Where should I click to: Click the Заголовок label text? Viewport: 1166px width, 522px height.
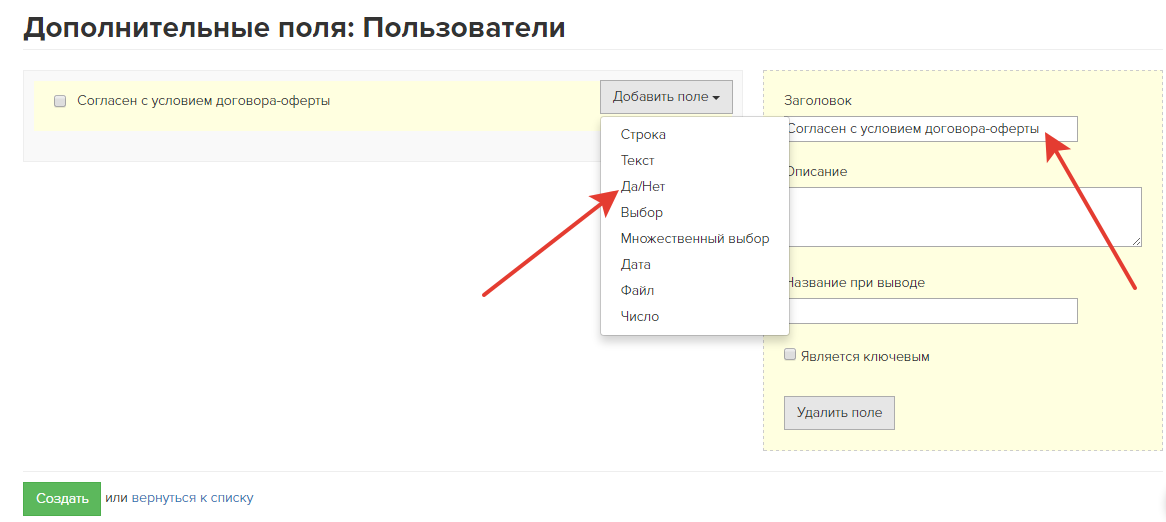pyautogui.click(x=819, y=100)
